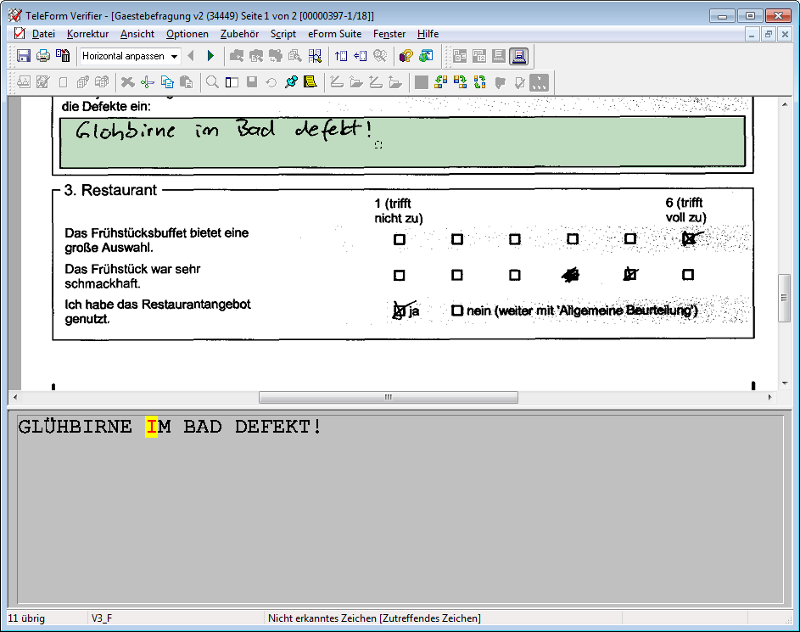Check the 'nein' checkbox in Restaurant section

(x=455, y=310)
